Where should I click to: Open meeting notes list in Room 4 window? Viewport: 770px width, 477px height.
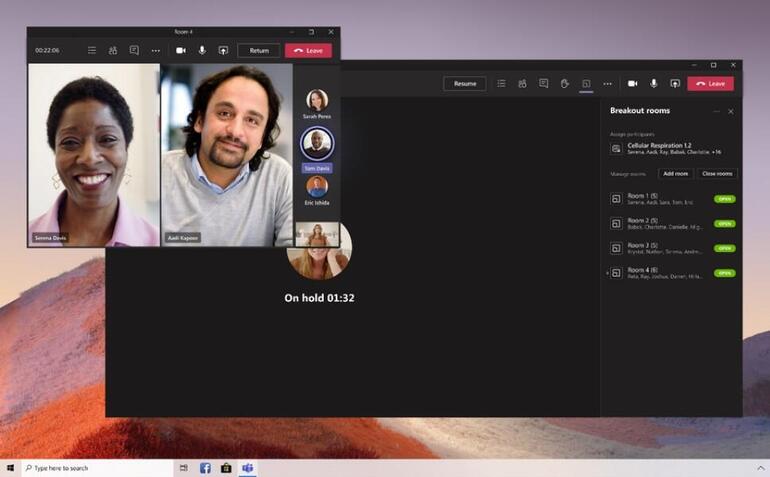click(x=92, y=50)
